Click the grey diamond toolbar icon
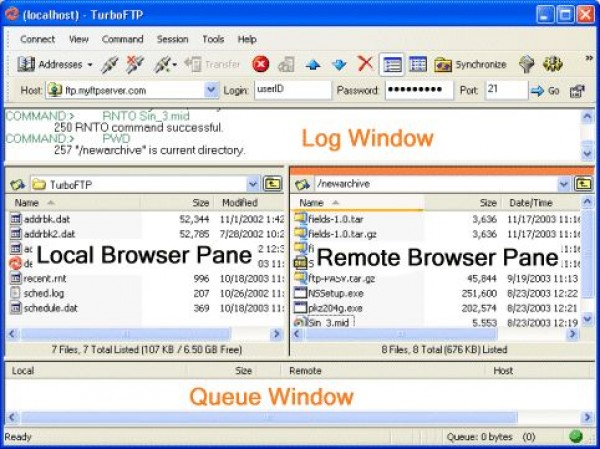Viewport: 600px width, 449px height. click(527, 64)
